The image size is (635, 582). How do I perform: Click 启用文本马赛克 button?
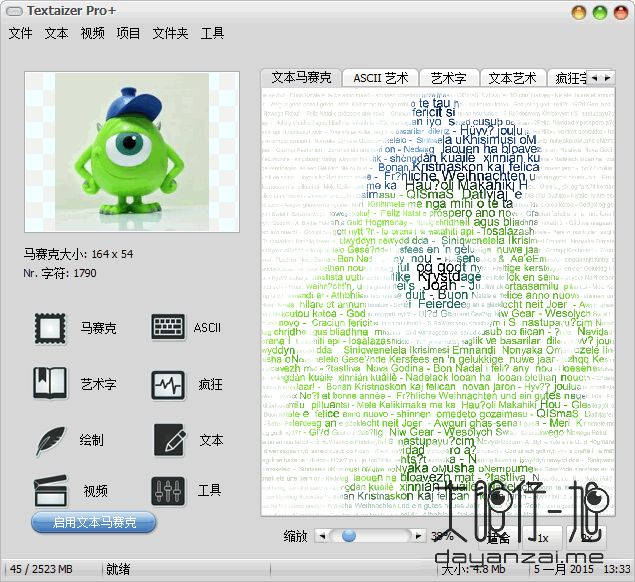94,522
